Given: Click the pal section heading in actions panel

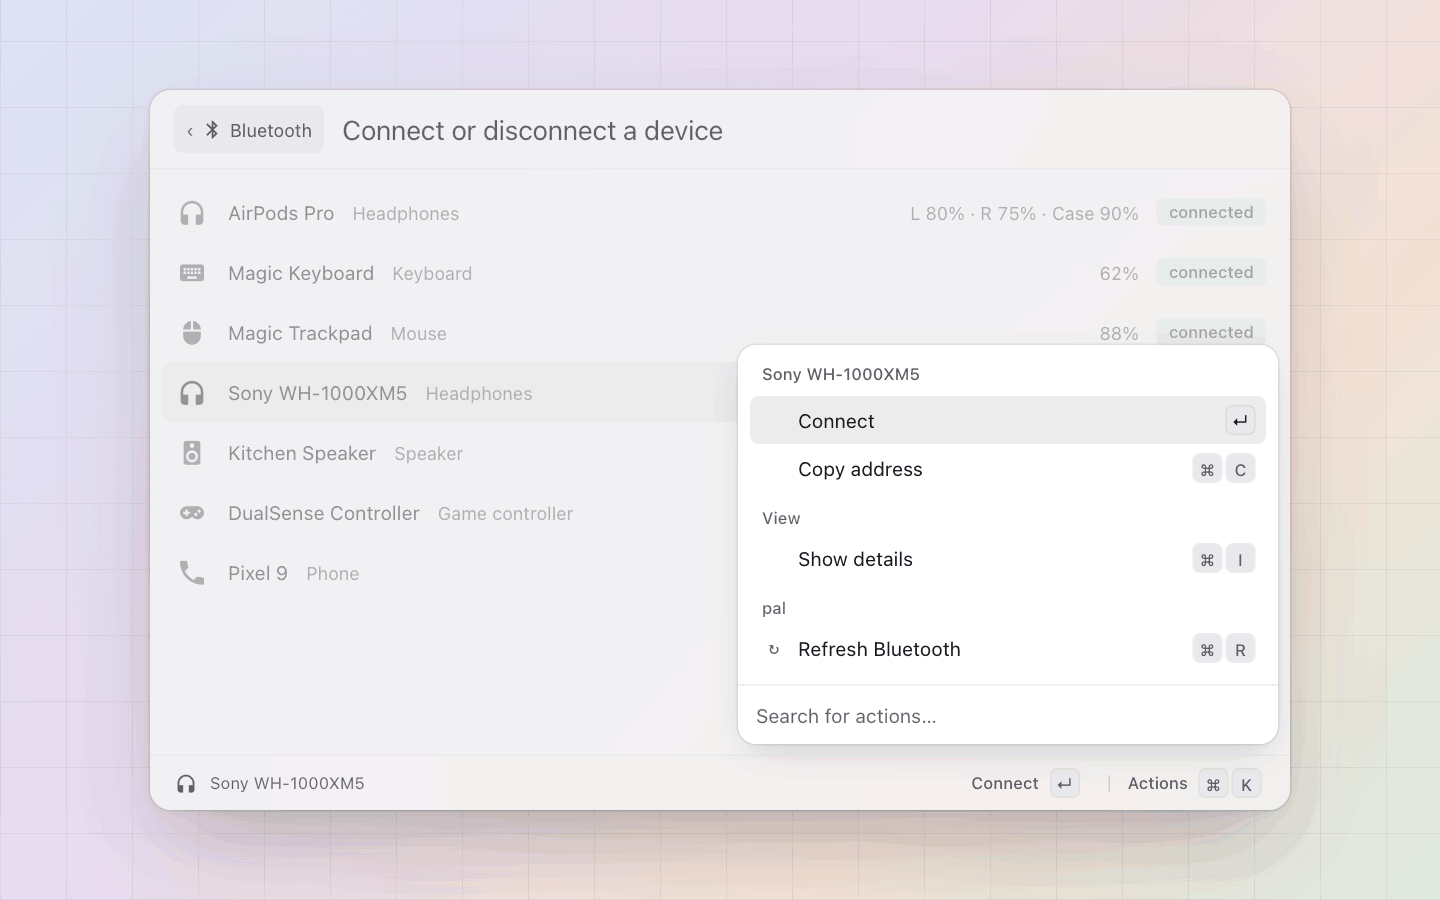Looking at the screenshot, I should (774, 608).
